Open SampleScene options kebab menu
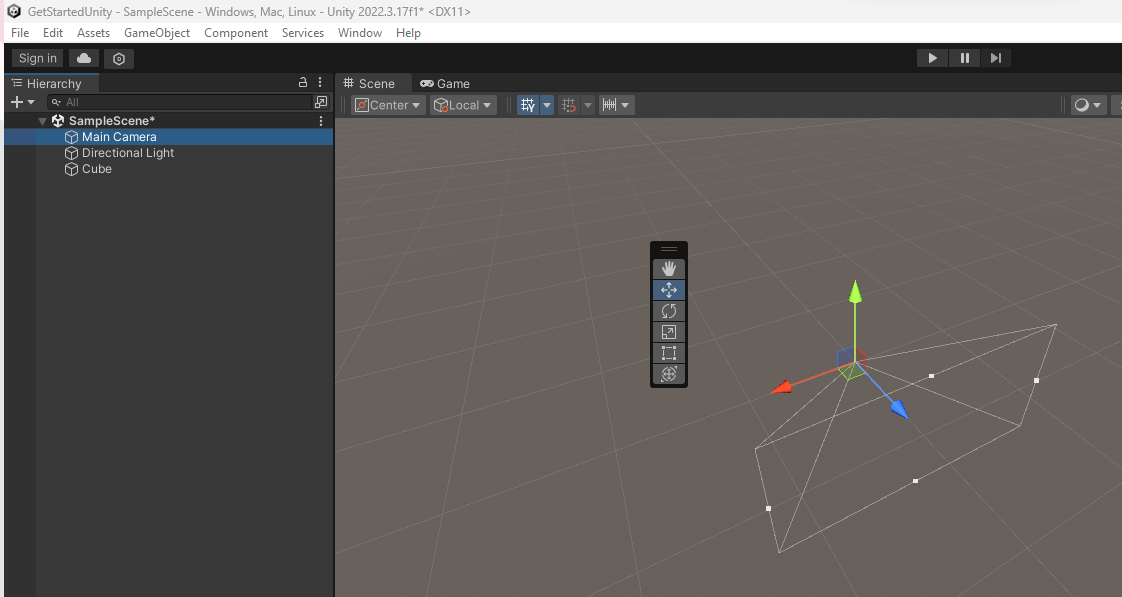1122x597 pixels. point(321,121)
